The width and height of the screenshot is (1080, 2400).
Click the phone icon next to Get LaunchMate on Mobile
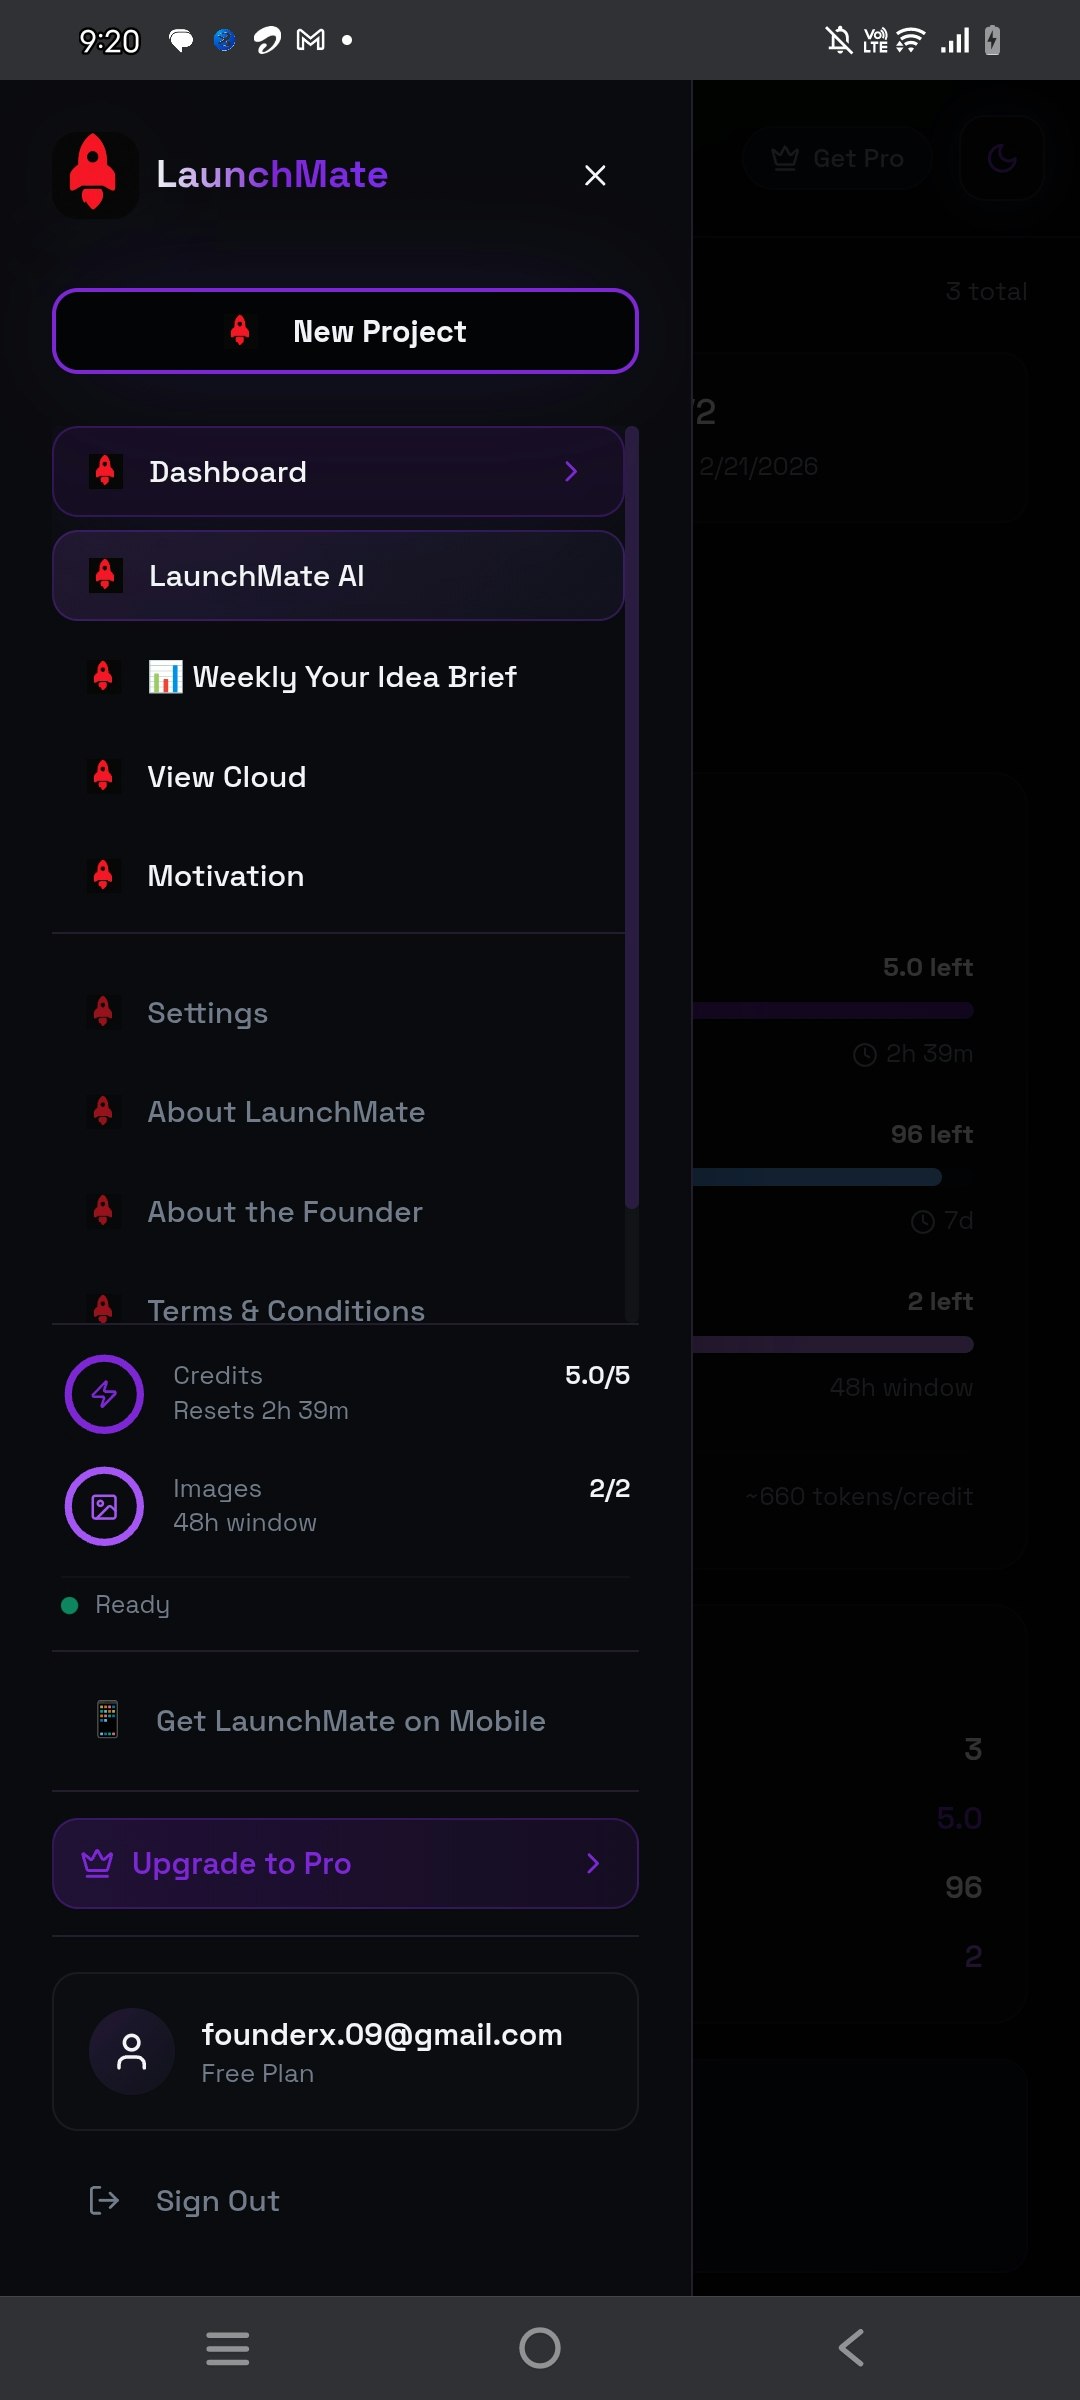pos(106,1718)
